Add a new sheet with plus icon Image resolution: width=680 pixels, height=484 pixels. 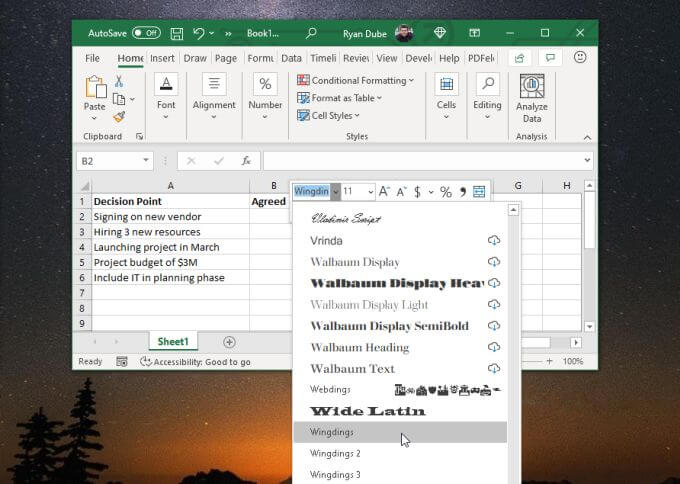[x=229, y=342]
